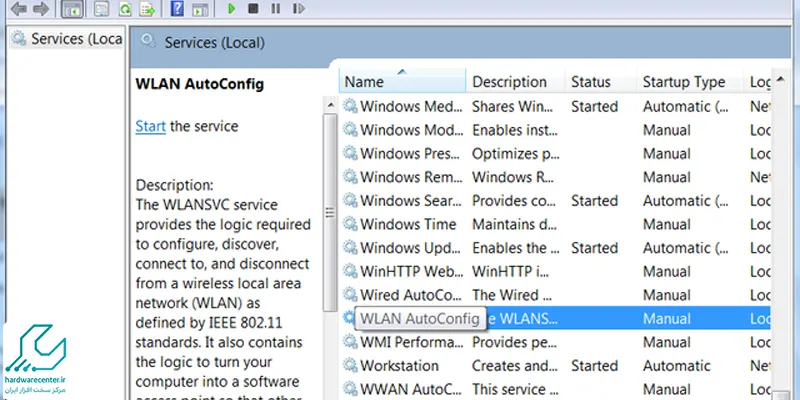800x400 pixels.
Task: Select the Windows Mod... service name
Action: (x=411, y=130)
